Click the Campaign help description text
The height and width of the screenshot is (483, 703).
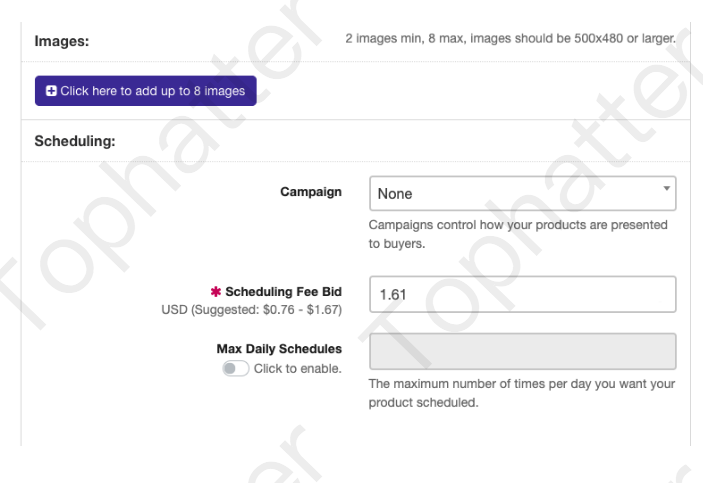click(x=518, y=234)
